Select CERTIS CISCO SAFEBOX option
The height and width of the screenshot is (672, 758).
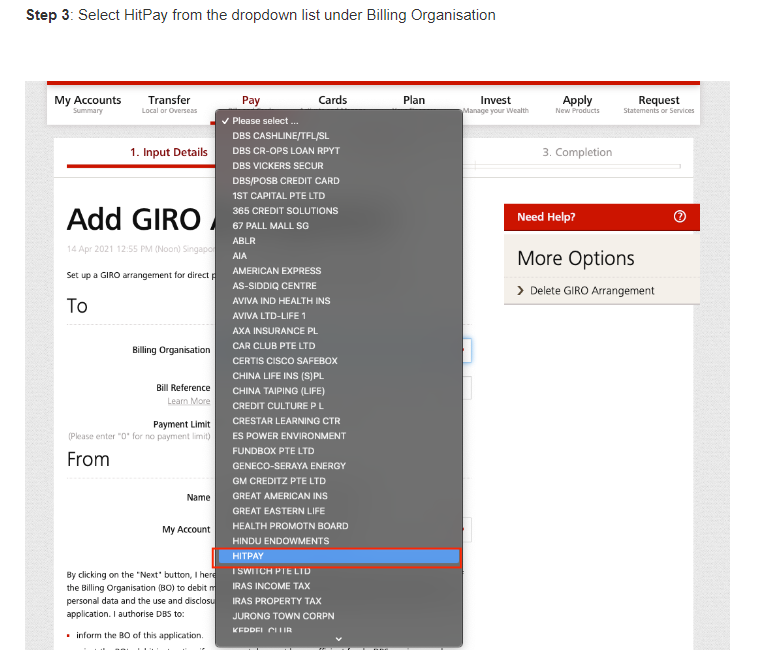coord(339,361)
